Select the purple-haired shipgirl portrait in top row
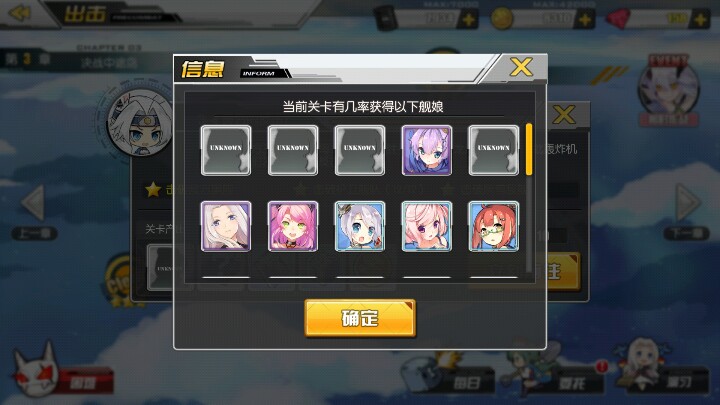 (x=427, y=150)
